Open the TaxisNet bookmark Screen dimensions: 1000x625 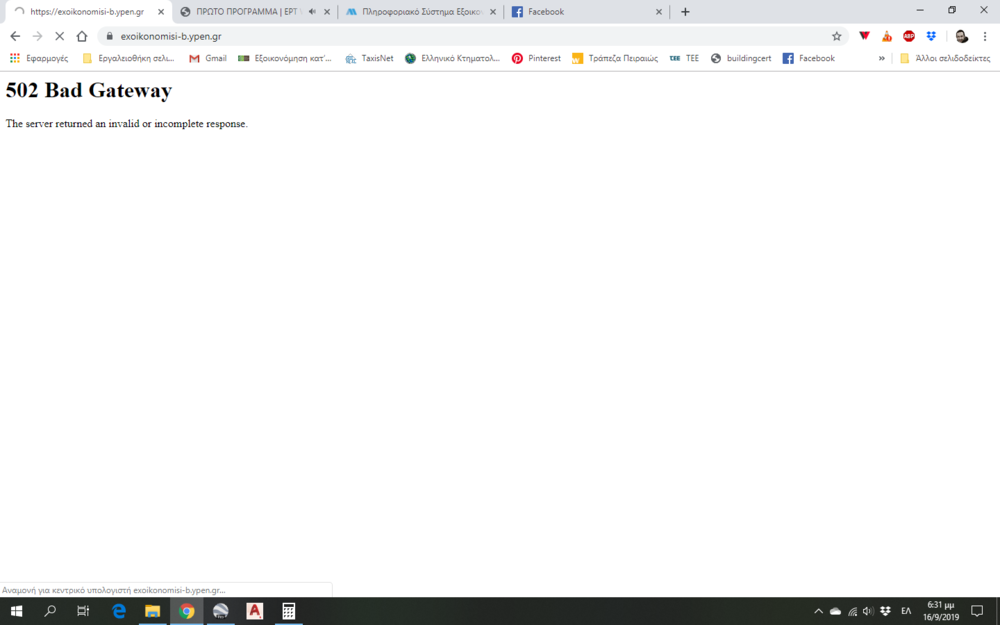[369, 58]
